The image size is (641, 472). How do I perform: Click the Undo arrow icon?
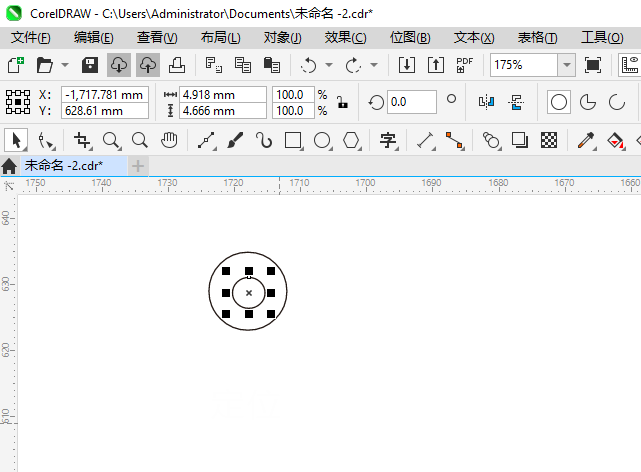point(308,65)
